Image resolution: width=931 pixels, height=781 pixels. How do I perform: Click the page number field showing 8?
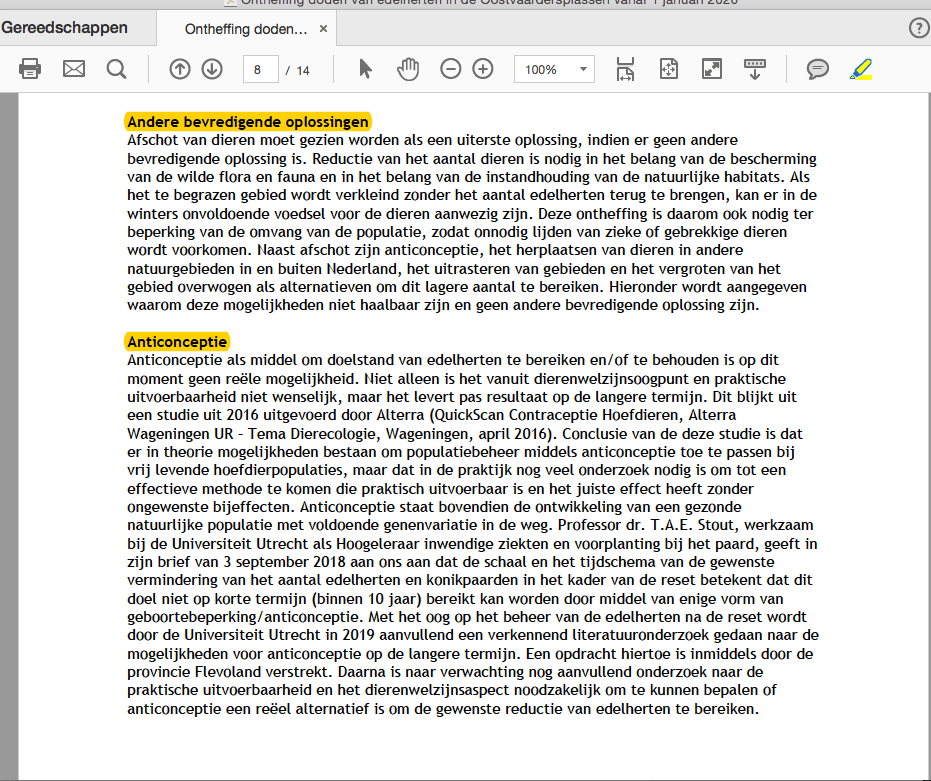point(259,69)
